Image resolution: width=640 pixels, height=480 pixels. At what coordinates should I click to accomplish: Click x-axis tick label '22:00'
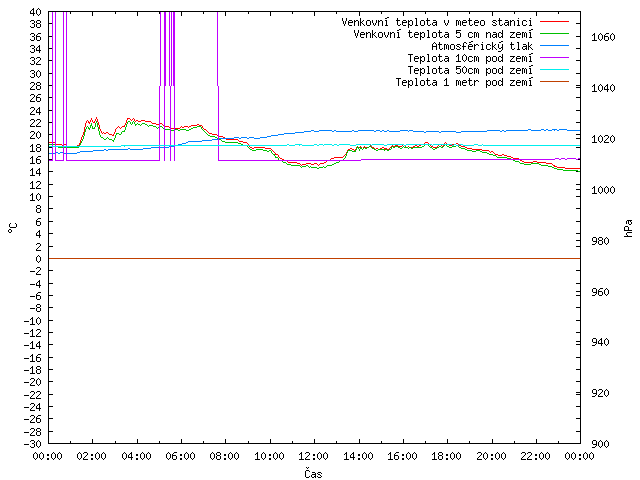tap(536, 456)
